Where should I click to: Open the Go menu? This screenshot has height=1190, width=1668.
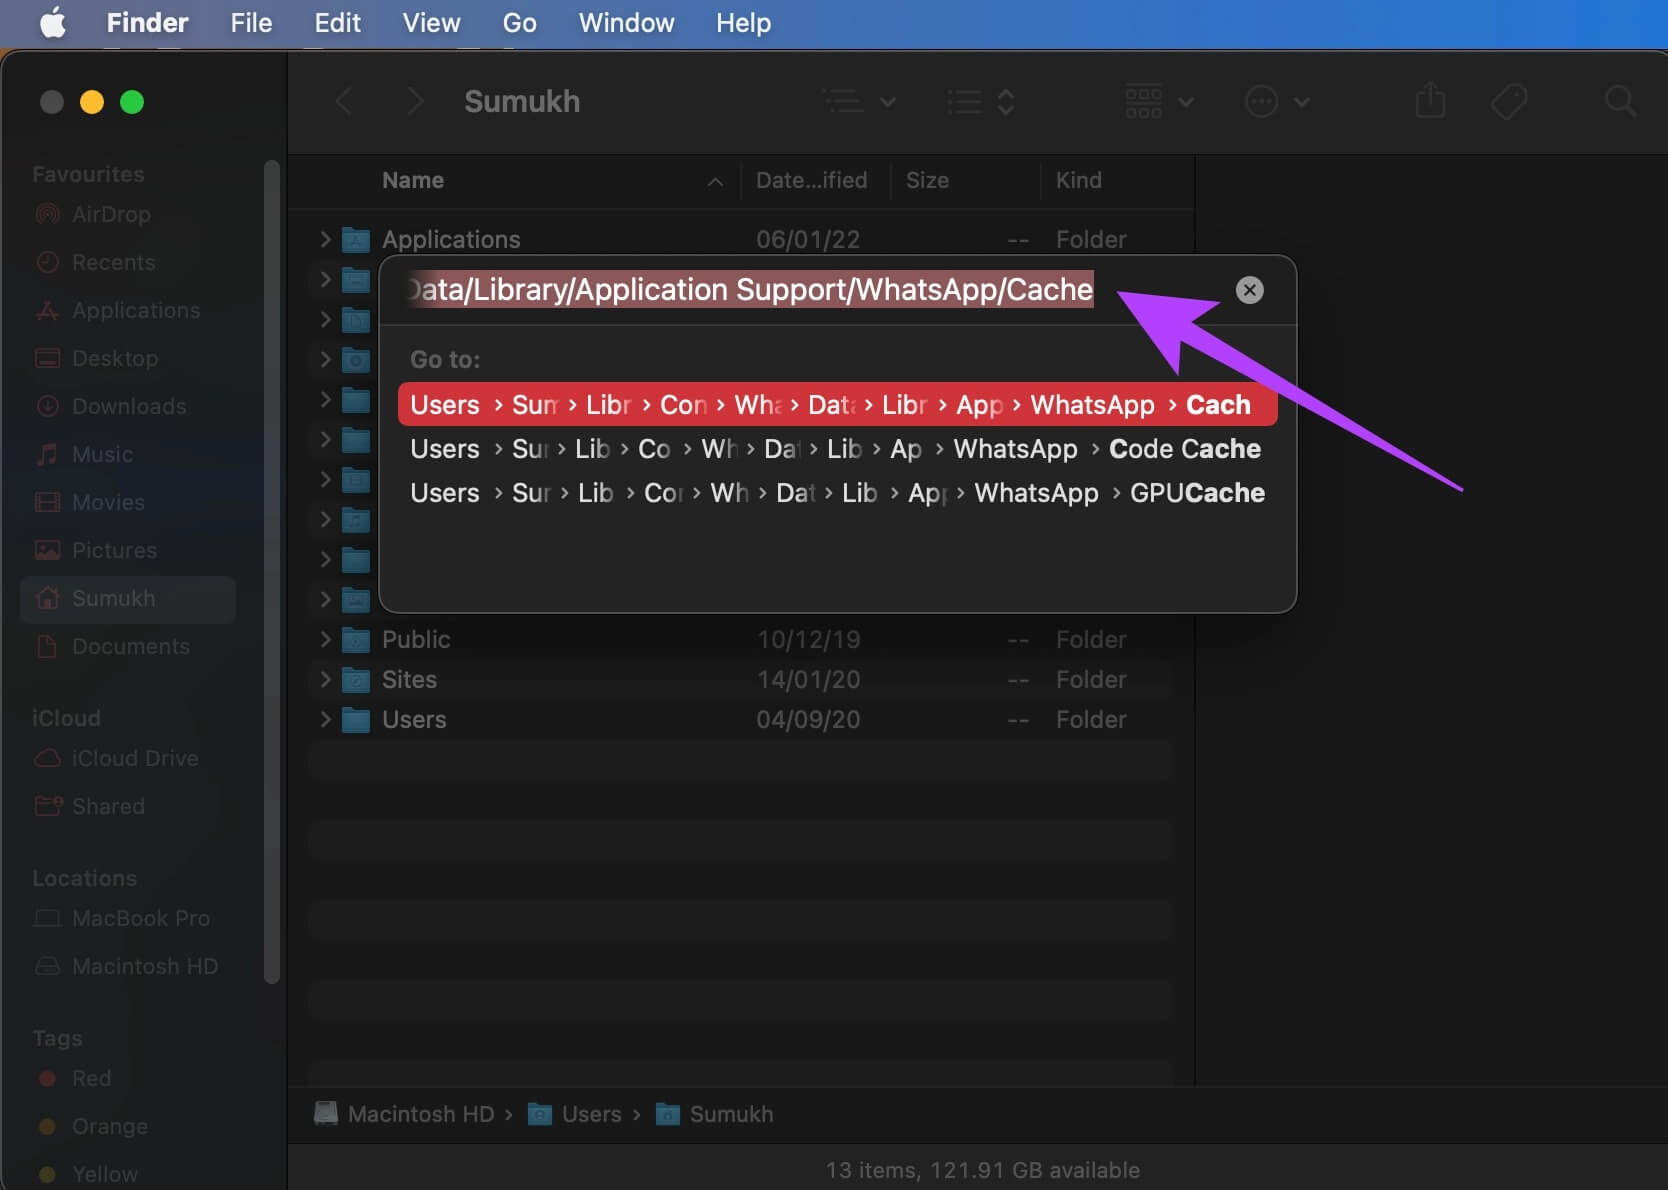(519, 22)
